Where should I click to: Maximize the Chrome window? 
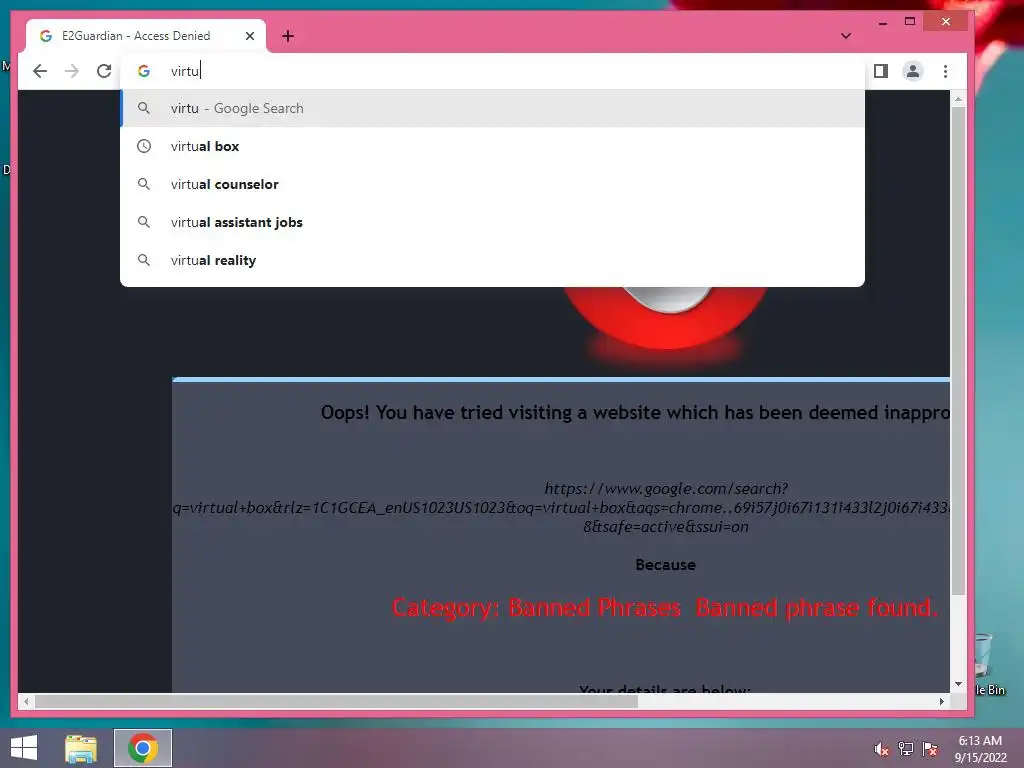(x=910, y=22)
